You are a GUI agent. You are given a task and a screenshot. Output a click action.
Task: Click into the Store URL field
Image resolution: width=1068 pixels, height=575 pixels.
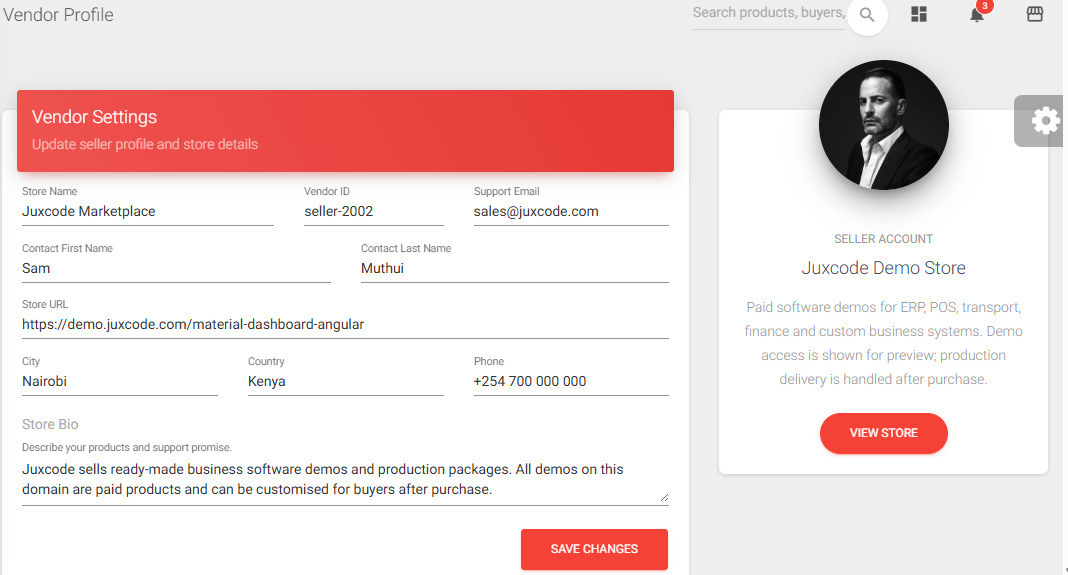345,325
